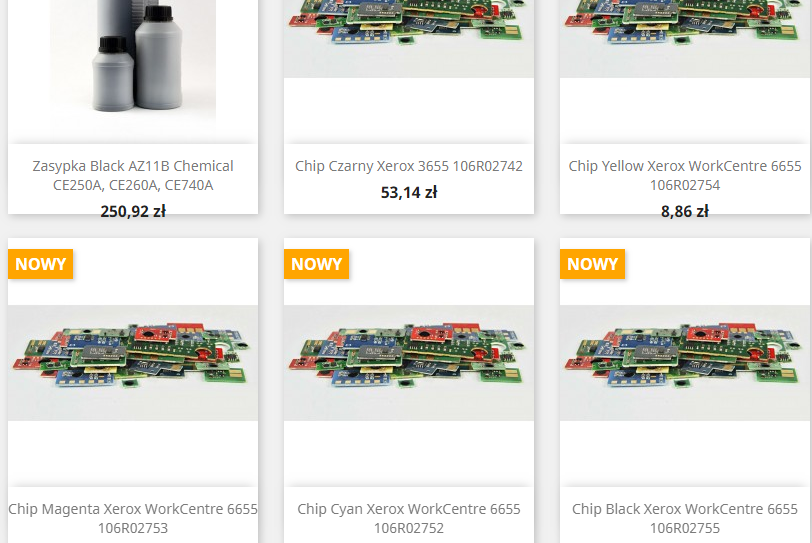This screenshot has height=543, width=812.
Task: Open Chip Yellow Xerox WorkCentre 6655 link
Action: (685, 175)
